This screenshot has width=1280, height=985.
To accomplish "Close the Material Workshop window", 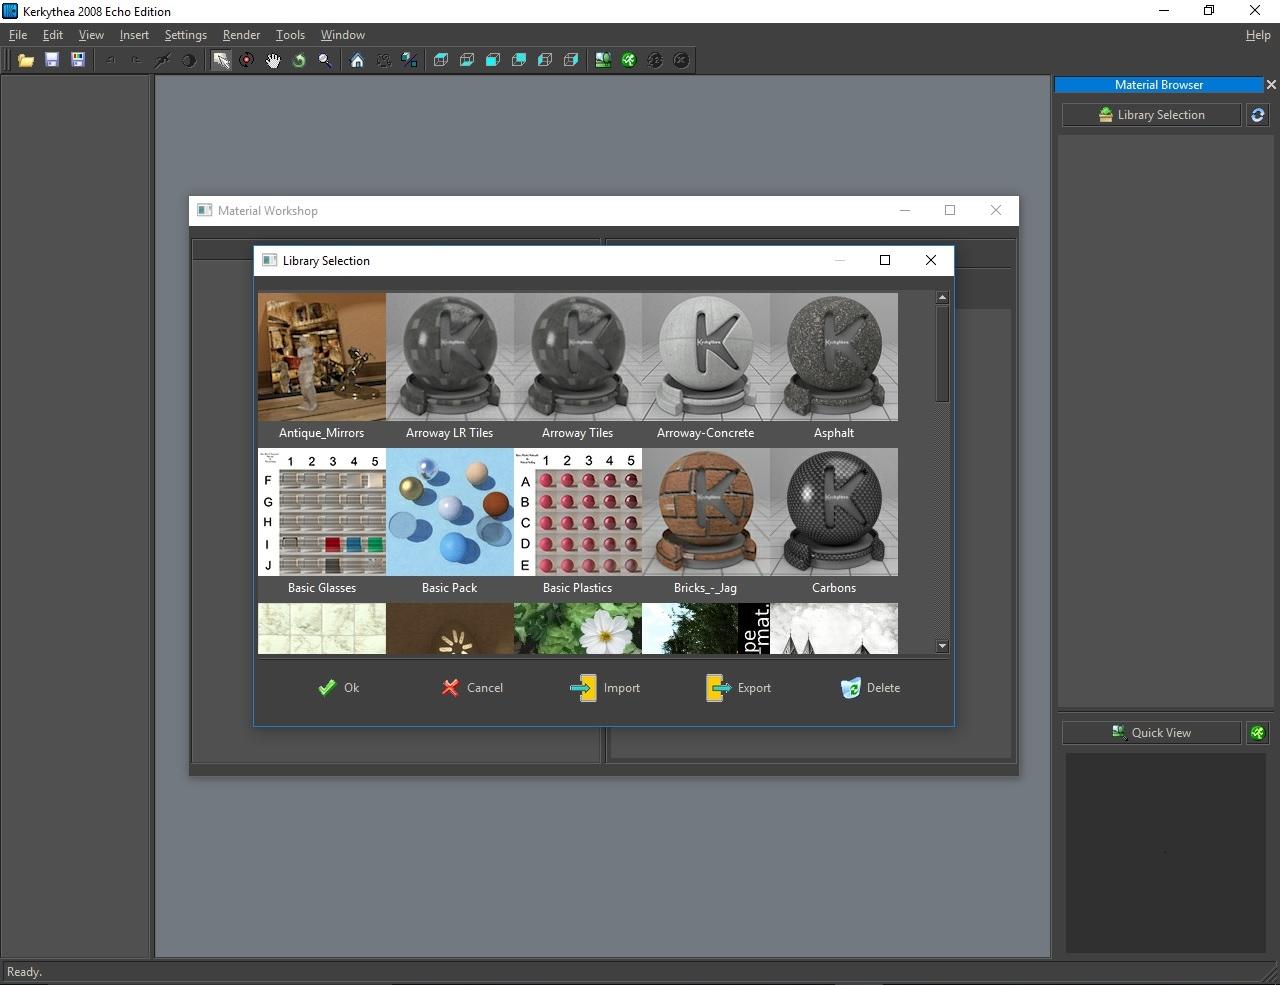I will 996,210.
